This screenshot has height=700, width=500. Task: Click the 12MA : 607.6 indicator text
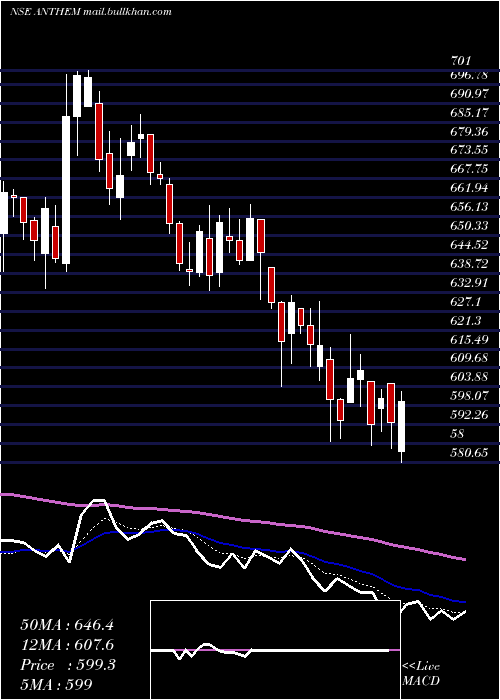point(67,645)
